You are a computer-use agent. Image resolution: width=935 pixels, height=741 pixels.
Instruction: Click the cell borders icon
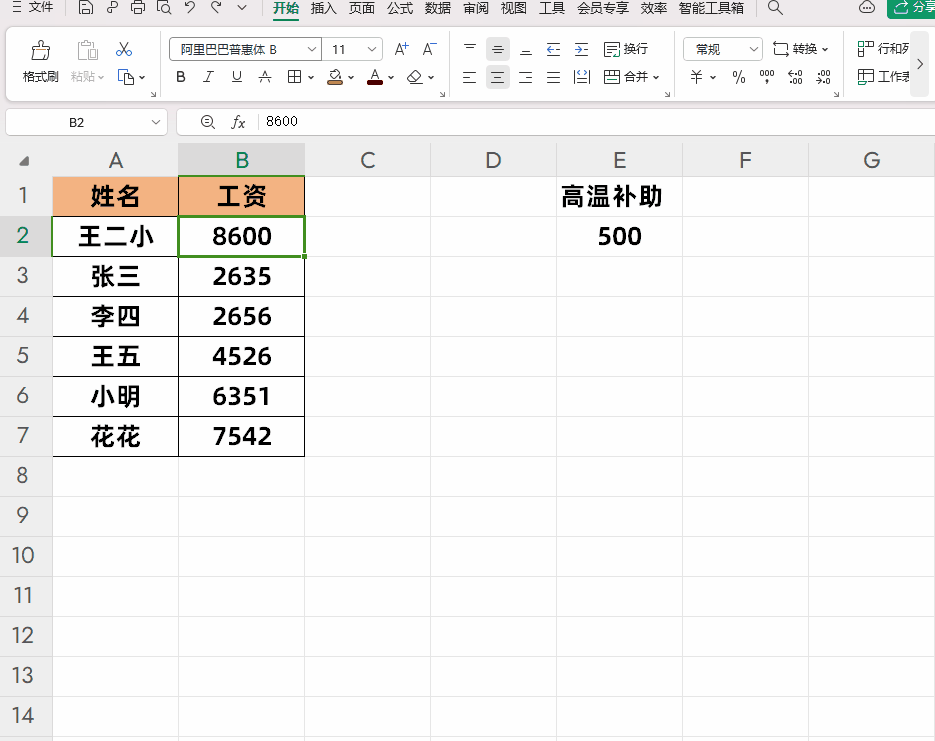pos(294,77)
